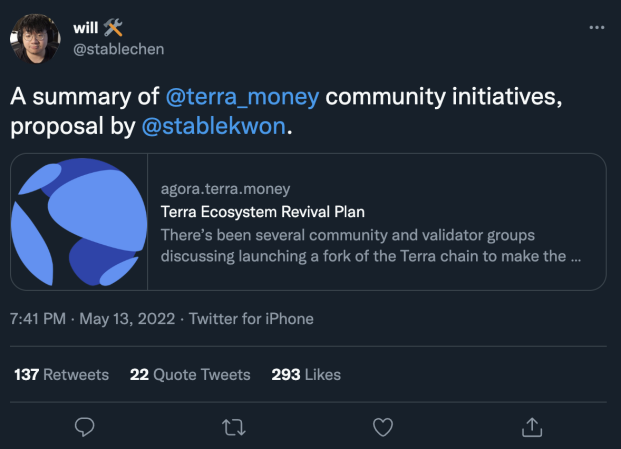Click the hammer and wrench emoji

click(113, 27)
